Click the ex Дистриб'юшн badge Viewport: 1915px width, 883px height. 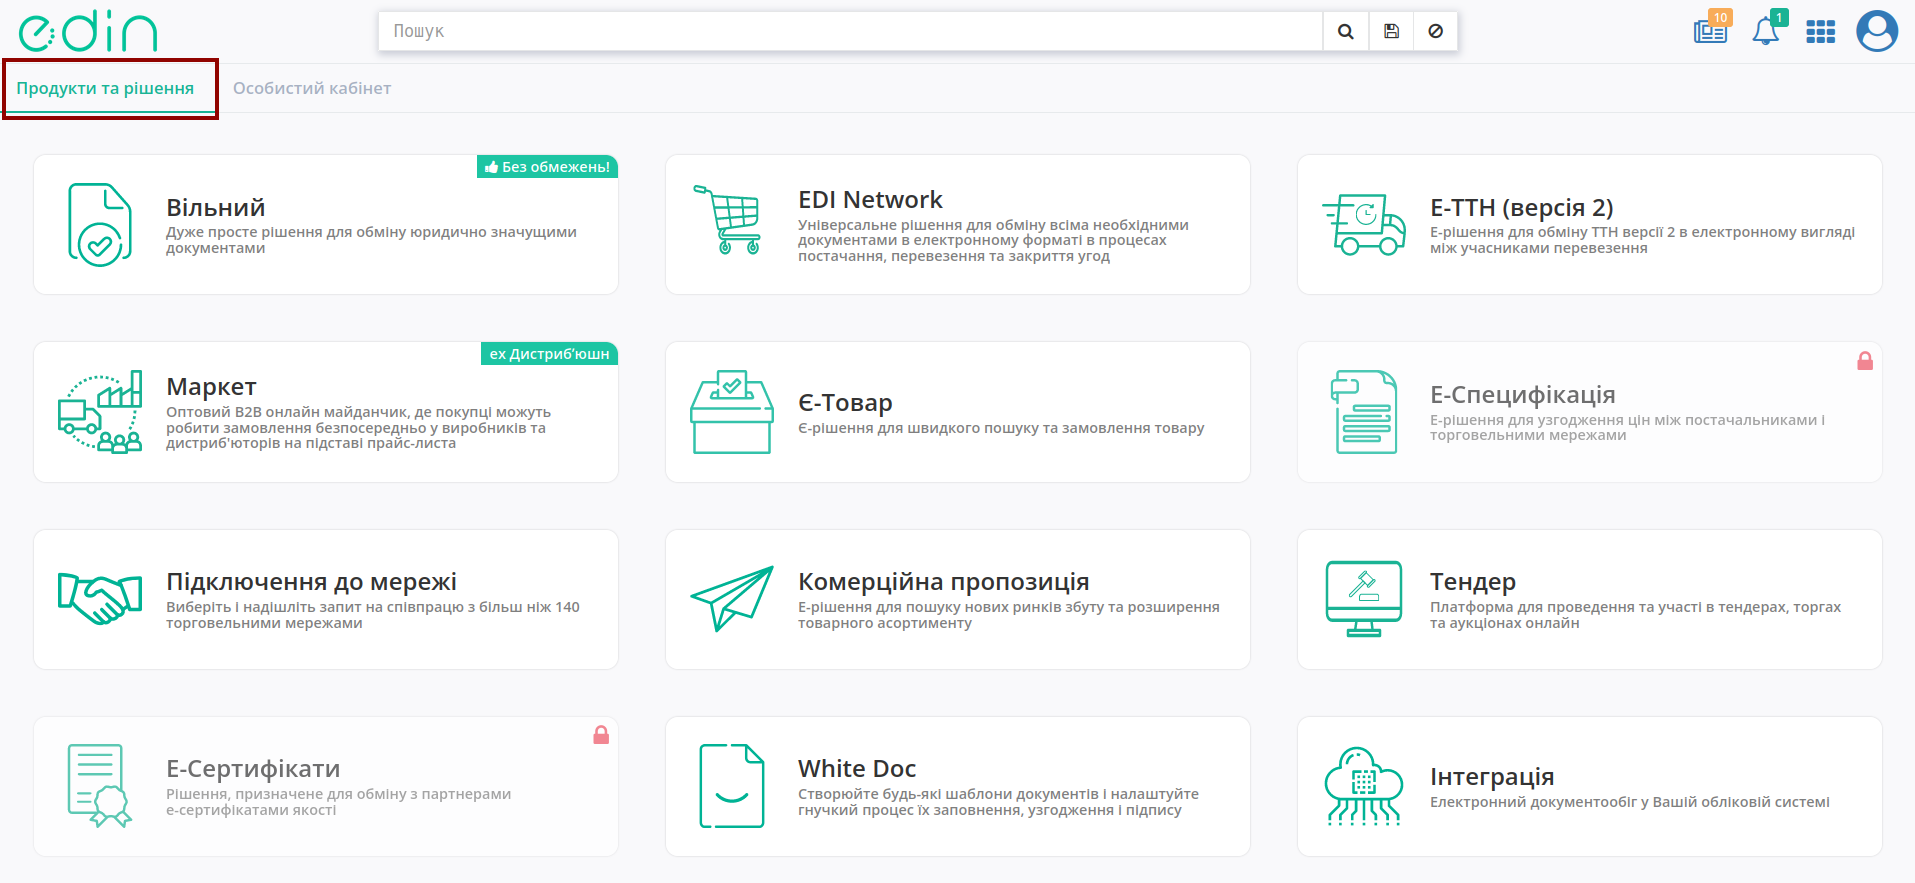[549, 354]
